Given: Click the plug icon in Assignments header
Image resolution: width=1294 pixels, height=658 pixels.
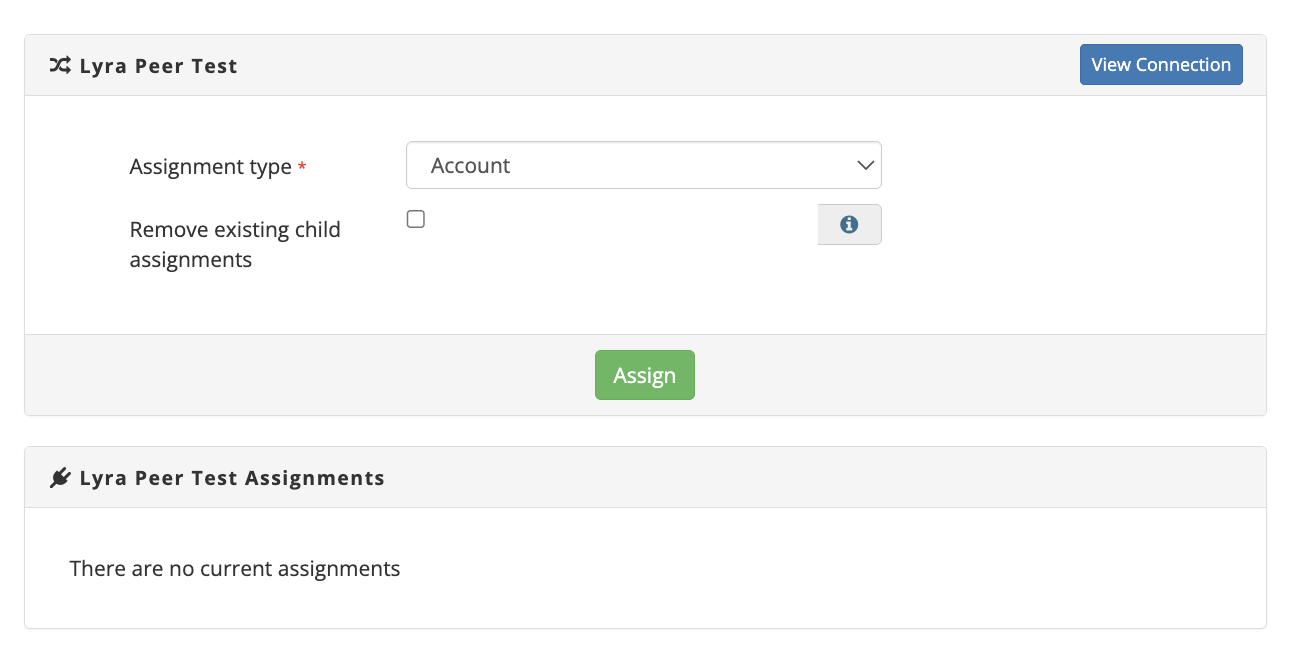Looking at the screenshot, I should point(60,478).
